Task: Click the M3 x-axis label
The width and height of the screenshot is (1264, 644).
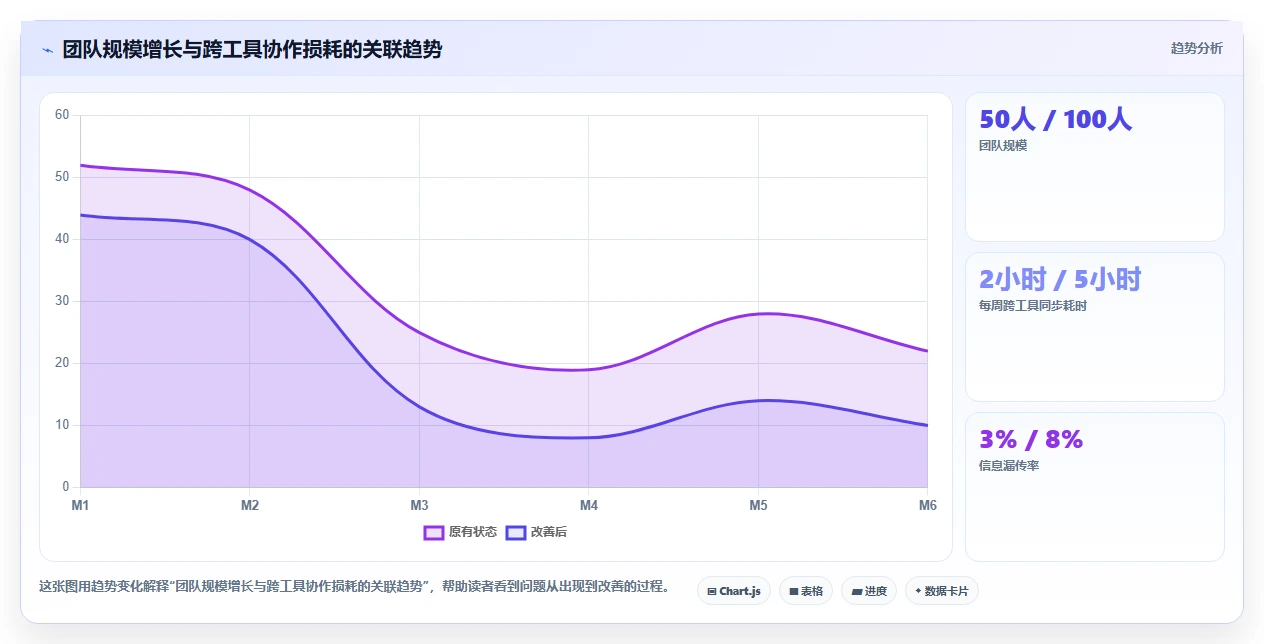Action: click(x=419, y=506)
